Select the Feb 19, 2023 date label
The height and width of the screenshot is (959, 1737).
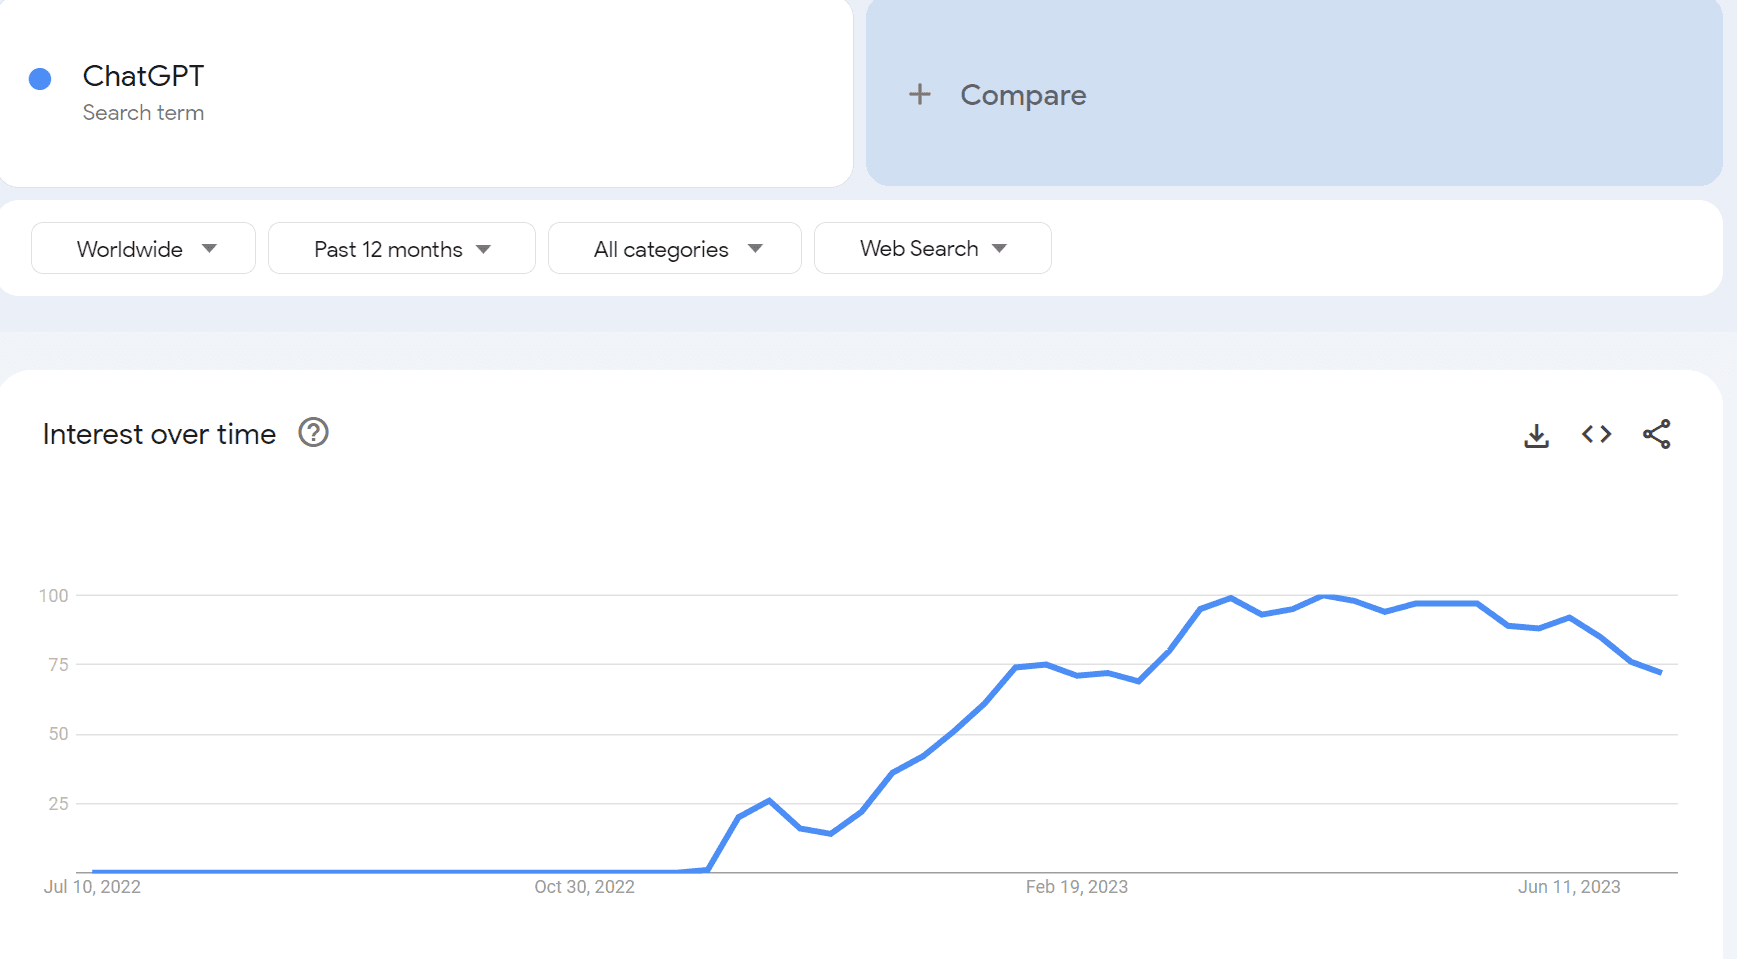pos(1076,887)
